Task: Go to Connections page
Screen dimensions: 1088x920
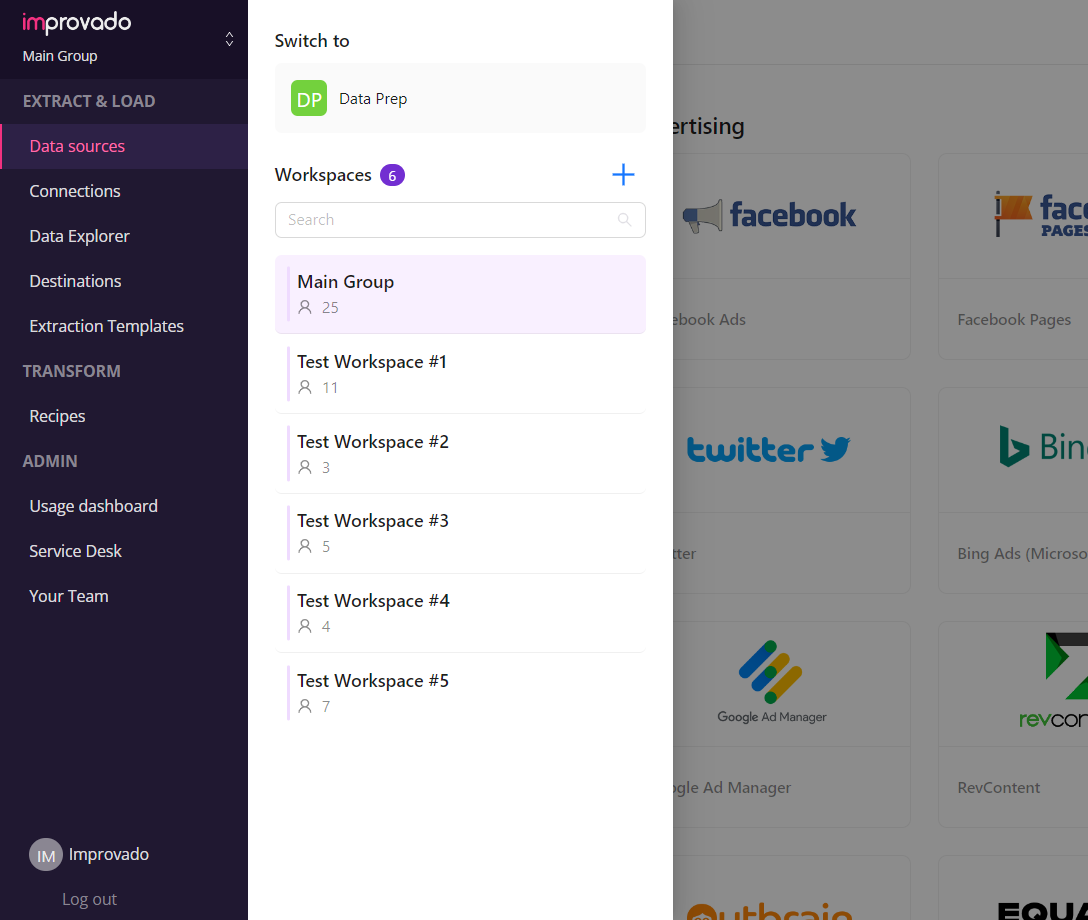Action: (75, 191)
